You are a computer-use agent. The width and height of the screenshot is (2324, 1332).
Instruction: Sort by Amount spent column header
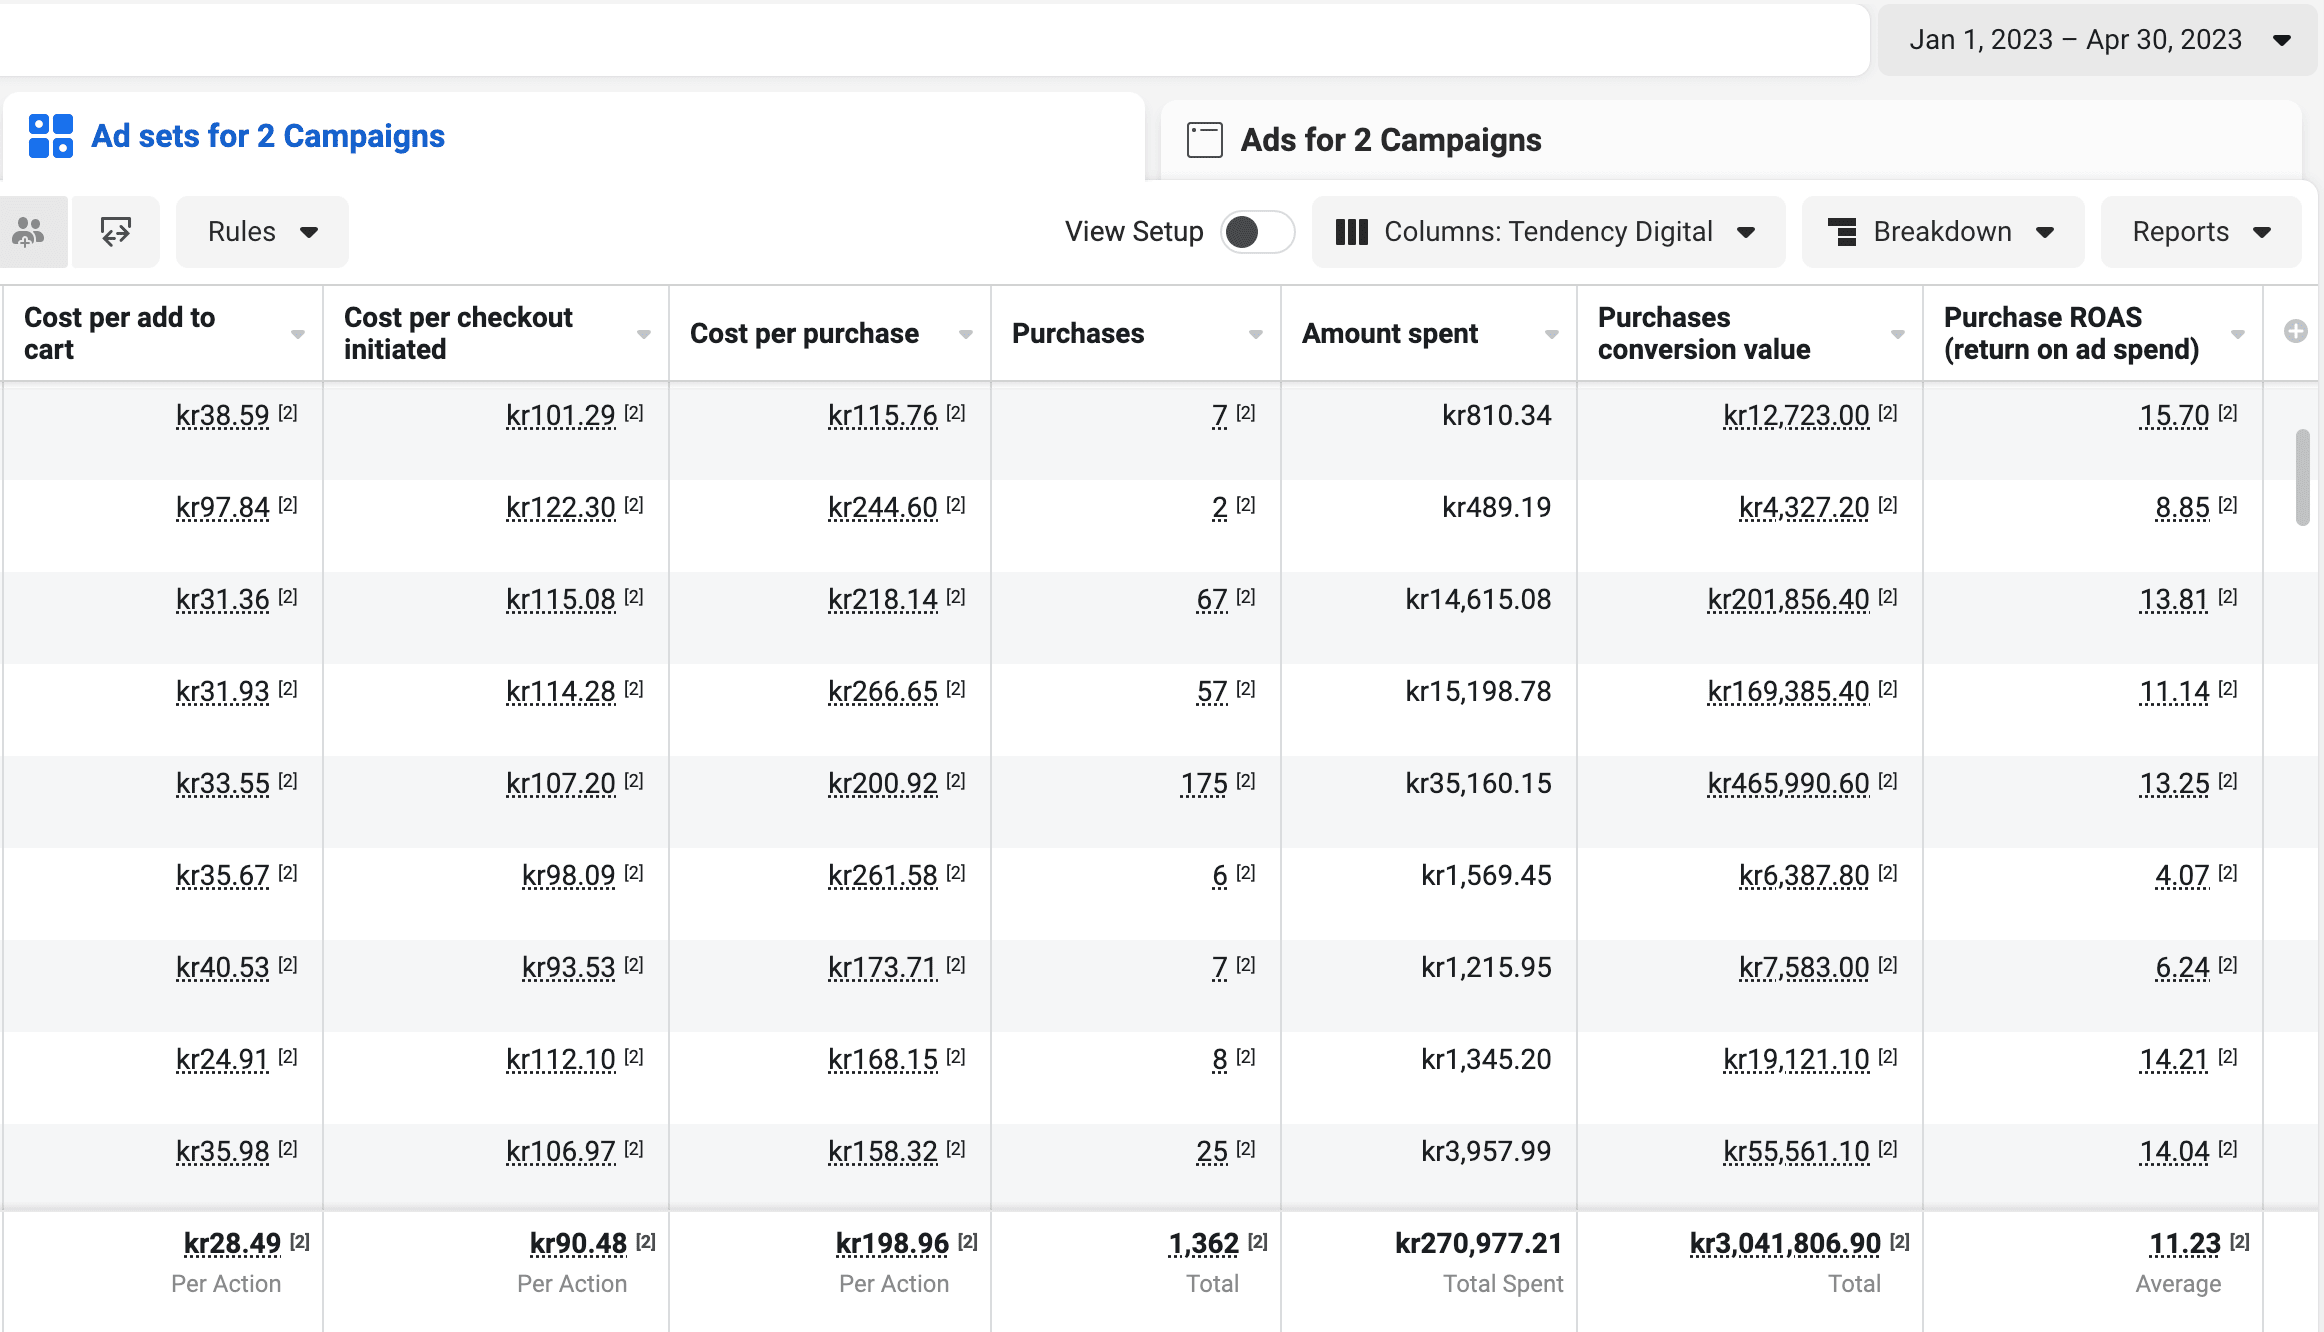coord(1389,334)
